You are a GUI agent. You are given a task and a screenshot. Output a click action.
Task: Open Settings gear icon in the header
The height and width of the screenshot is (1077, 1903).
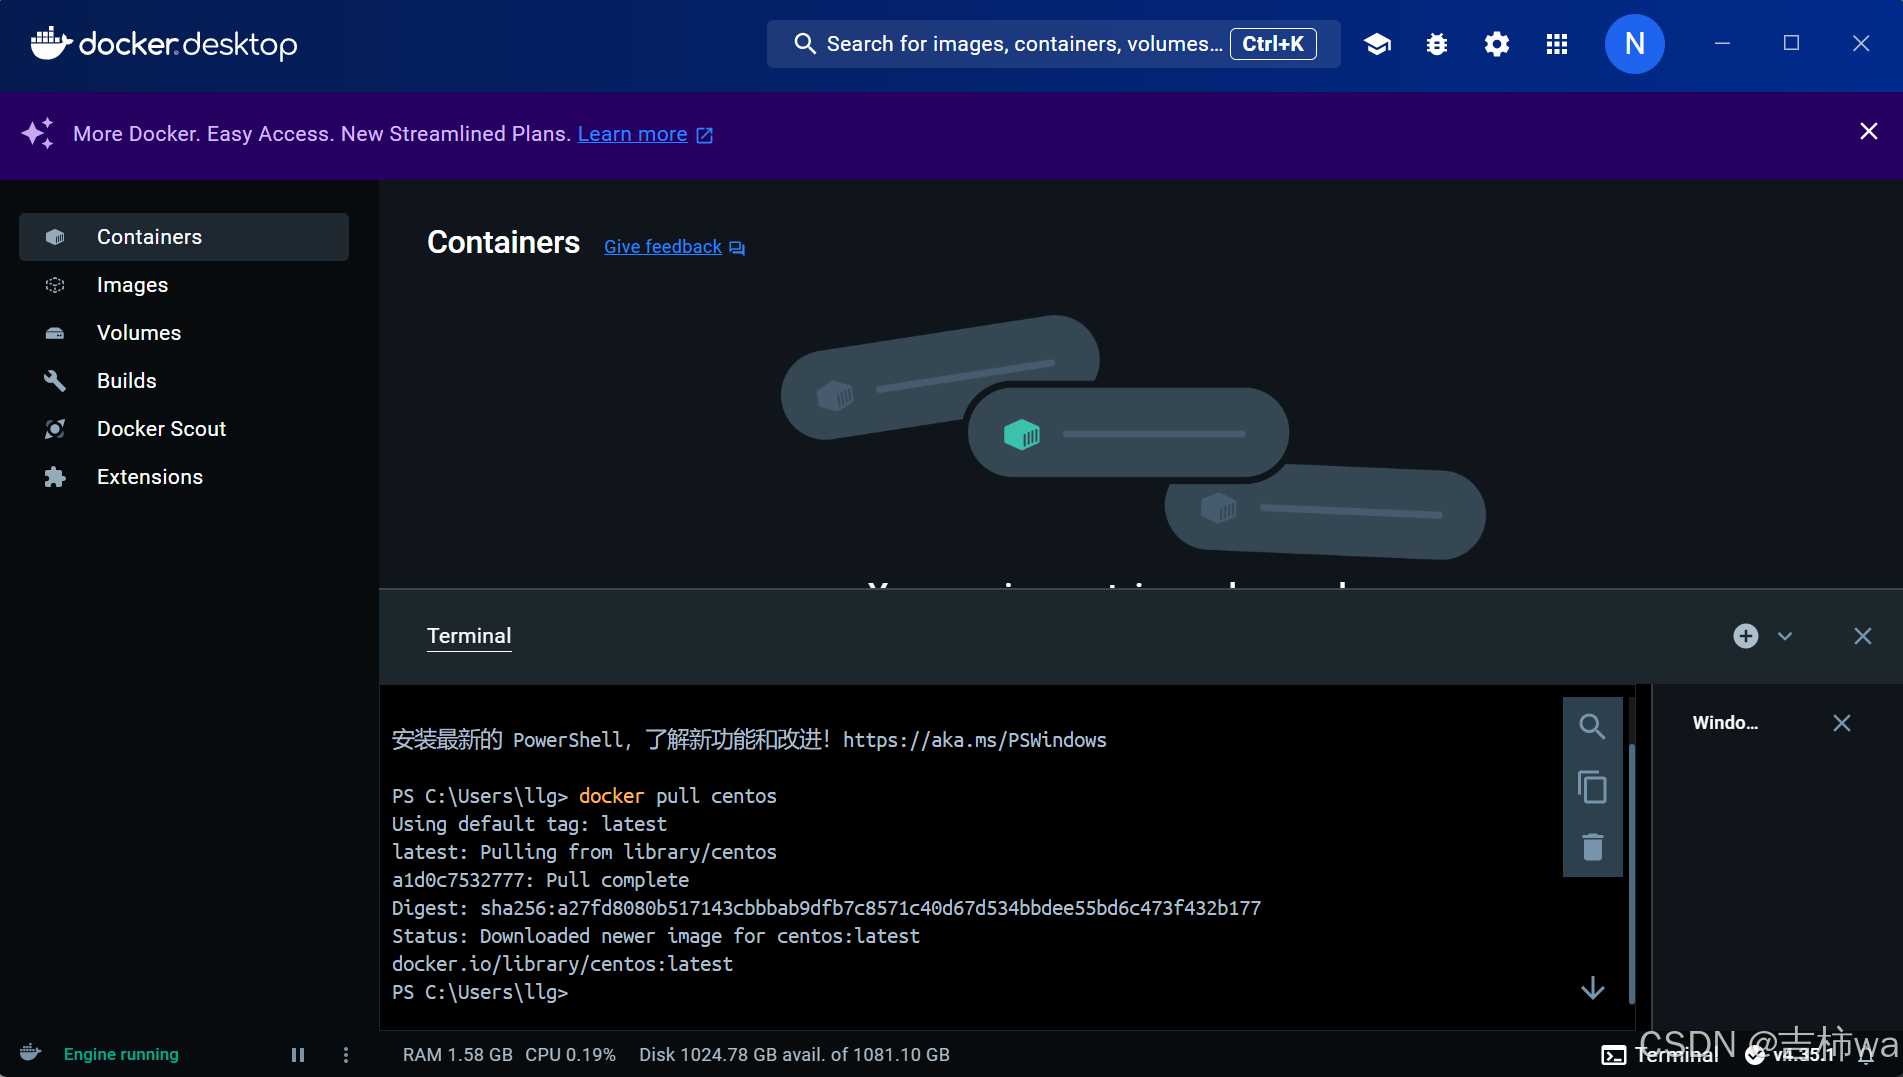1497,44
